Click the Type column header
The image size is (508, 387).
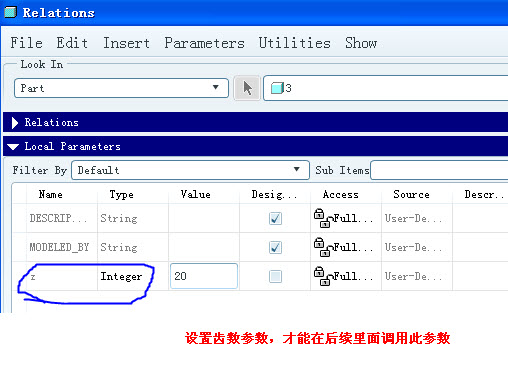tap(121, 194)
